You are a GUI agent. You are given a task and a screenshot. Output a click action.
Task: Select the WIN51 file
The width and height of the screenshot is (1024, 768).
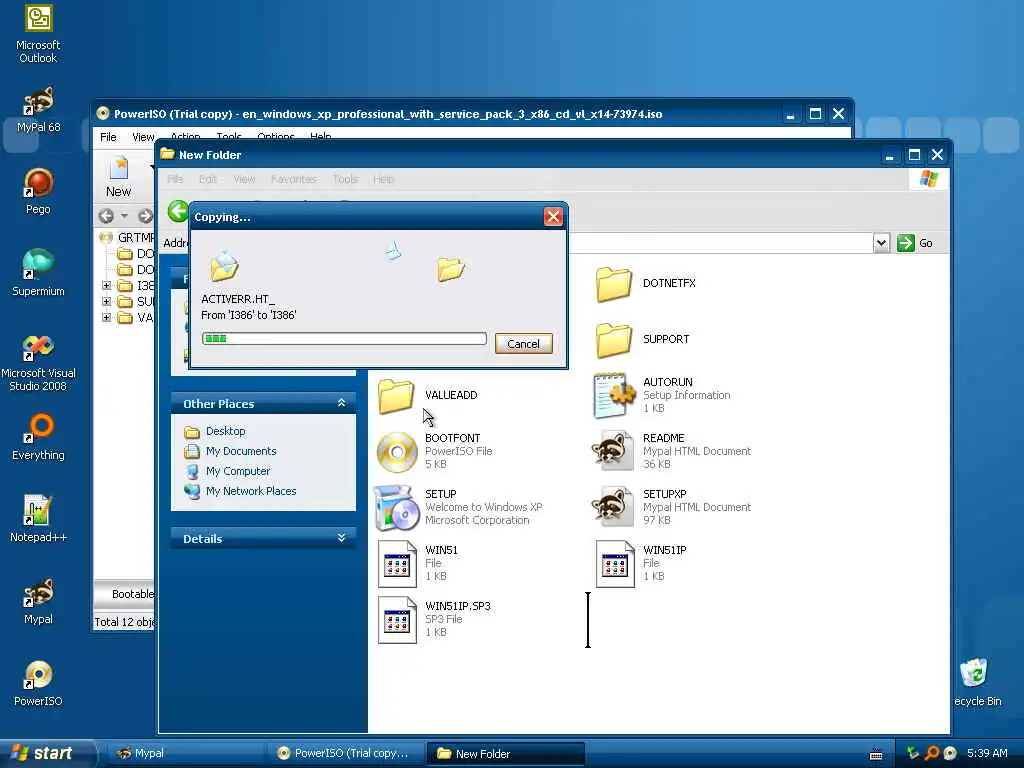pos(418,564)
